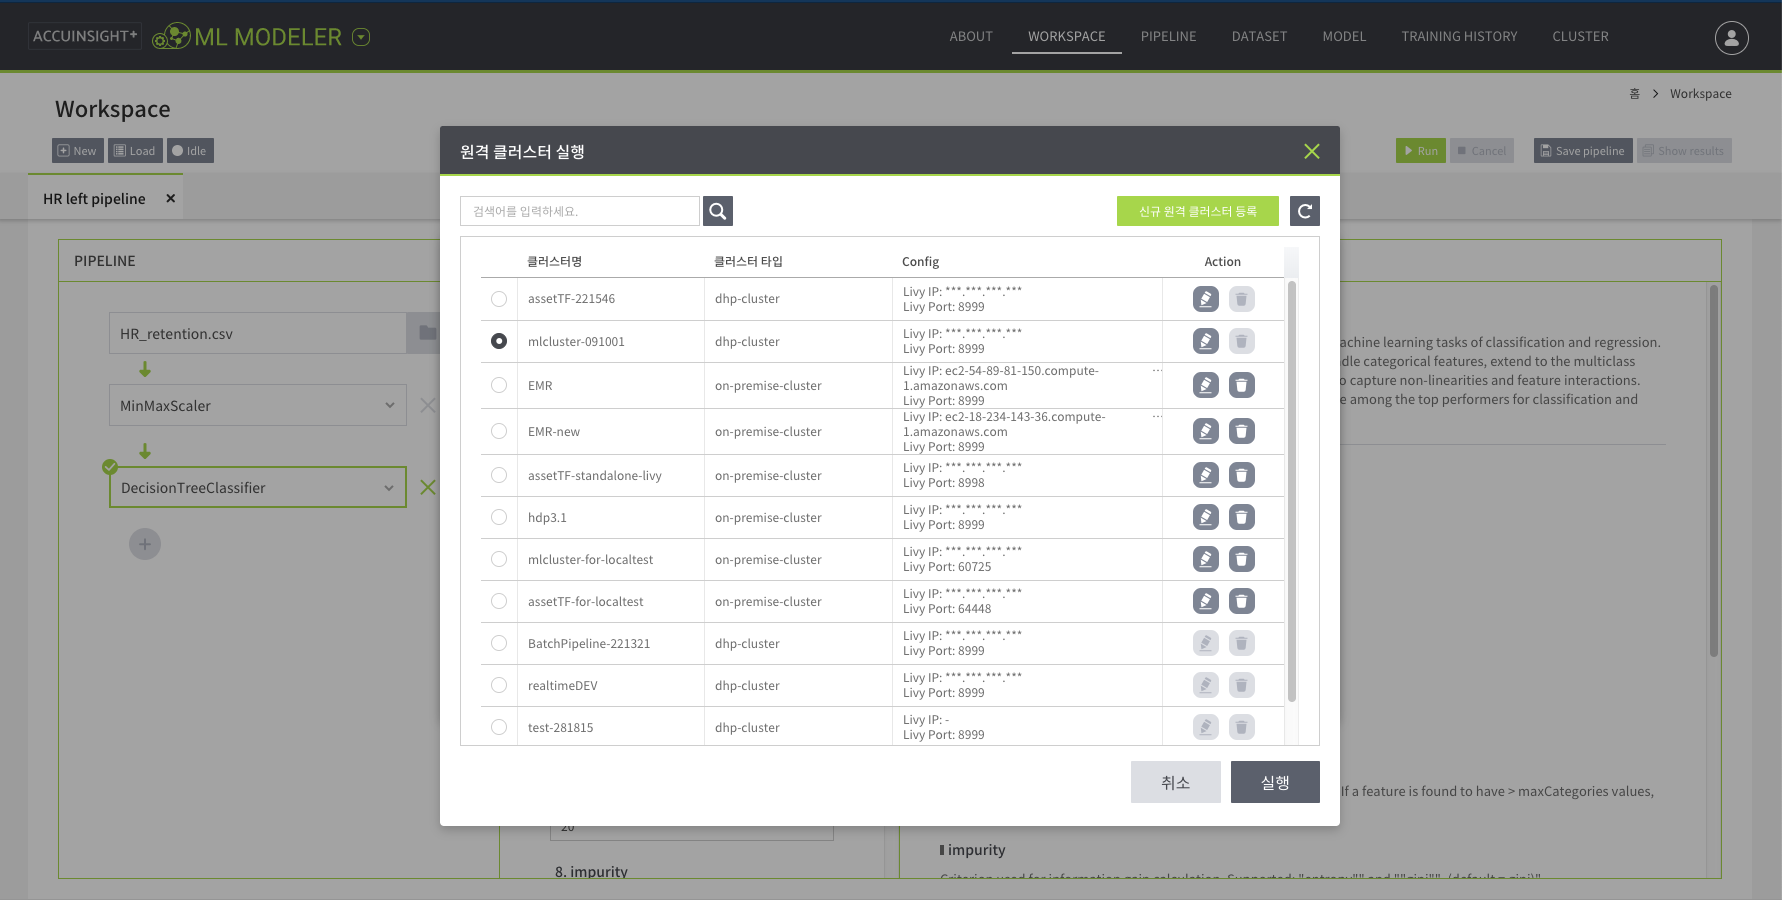Open the TRAINING HISTORY menu
Viewport: 1782px width, 900px height.
[x=1459, y=37]
